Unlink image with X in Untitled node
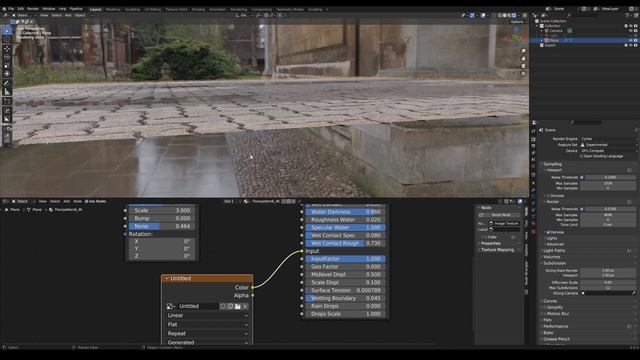The image size is (640, 360). pyautogui.click(x=245, y=306)
